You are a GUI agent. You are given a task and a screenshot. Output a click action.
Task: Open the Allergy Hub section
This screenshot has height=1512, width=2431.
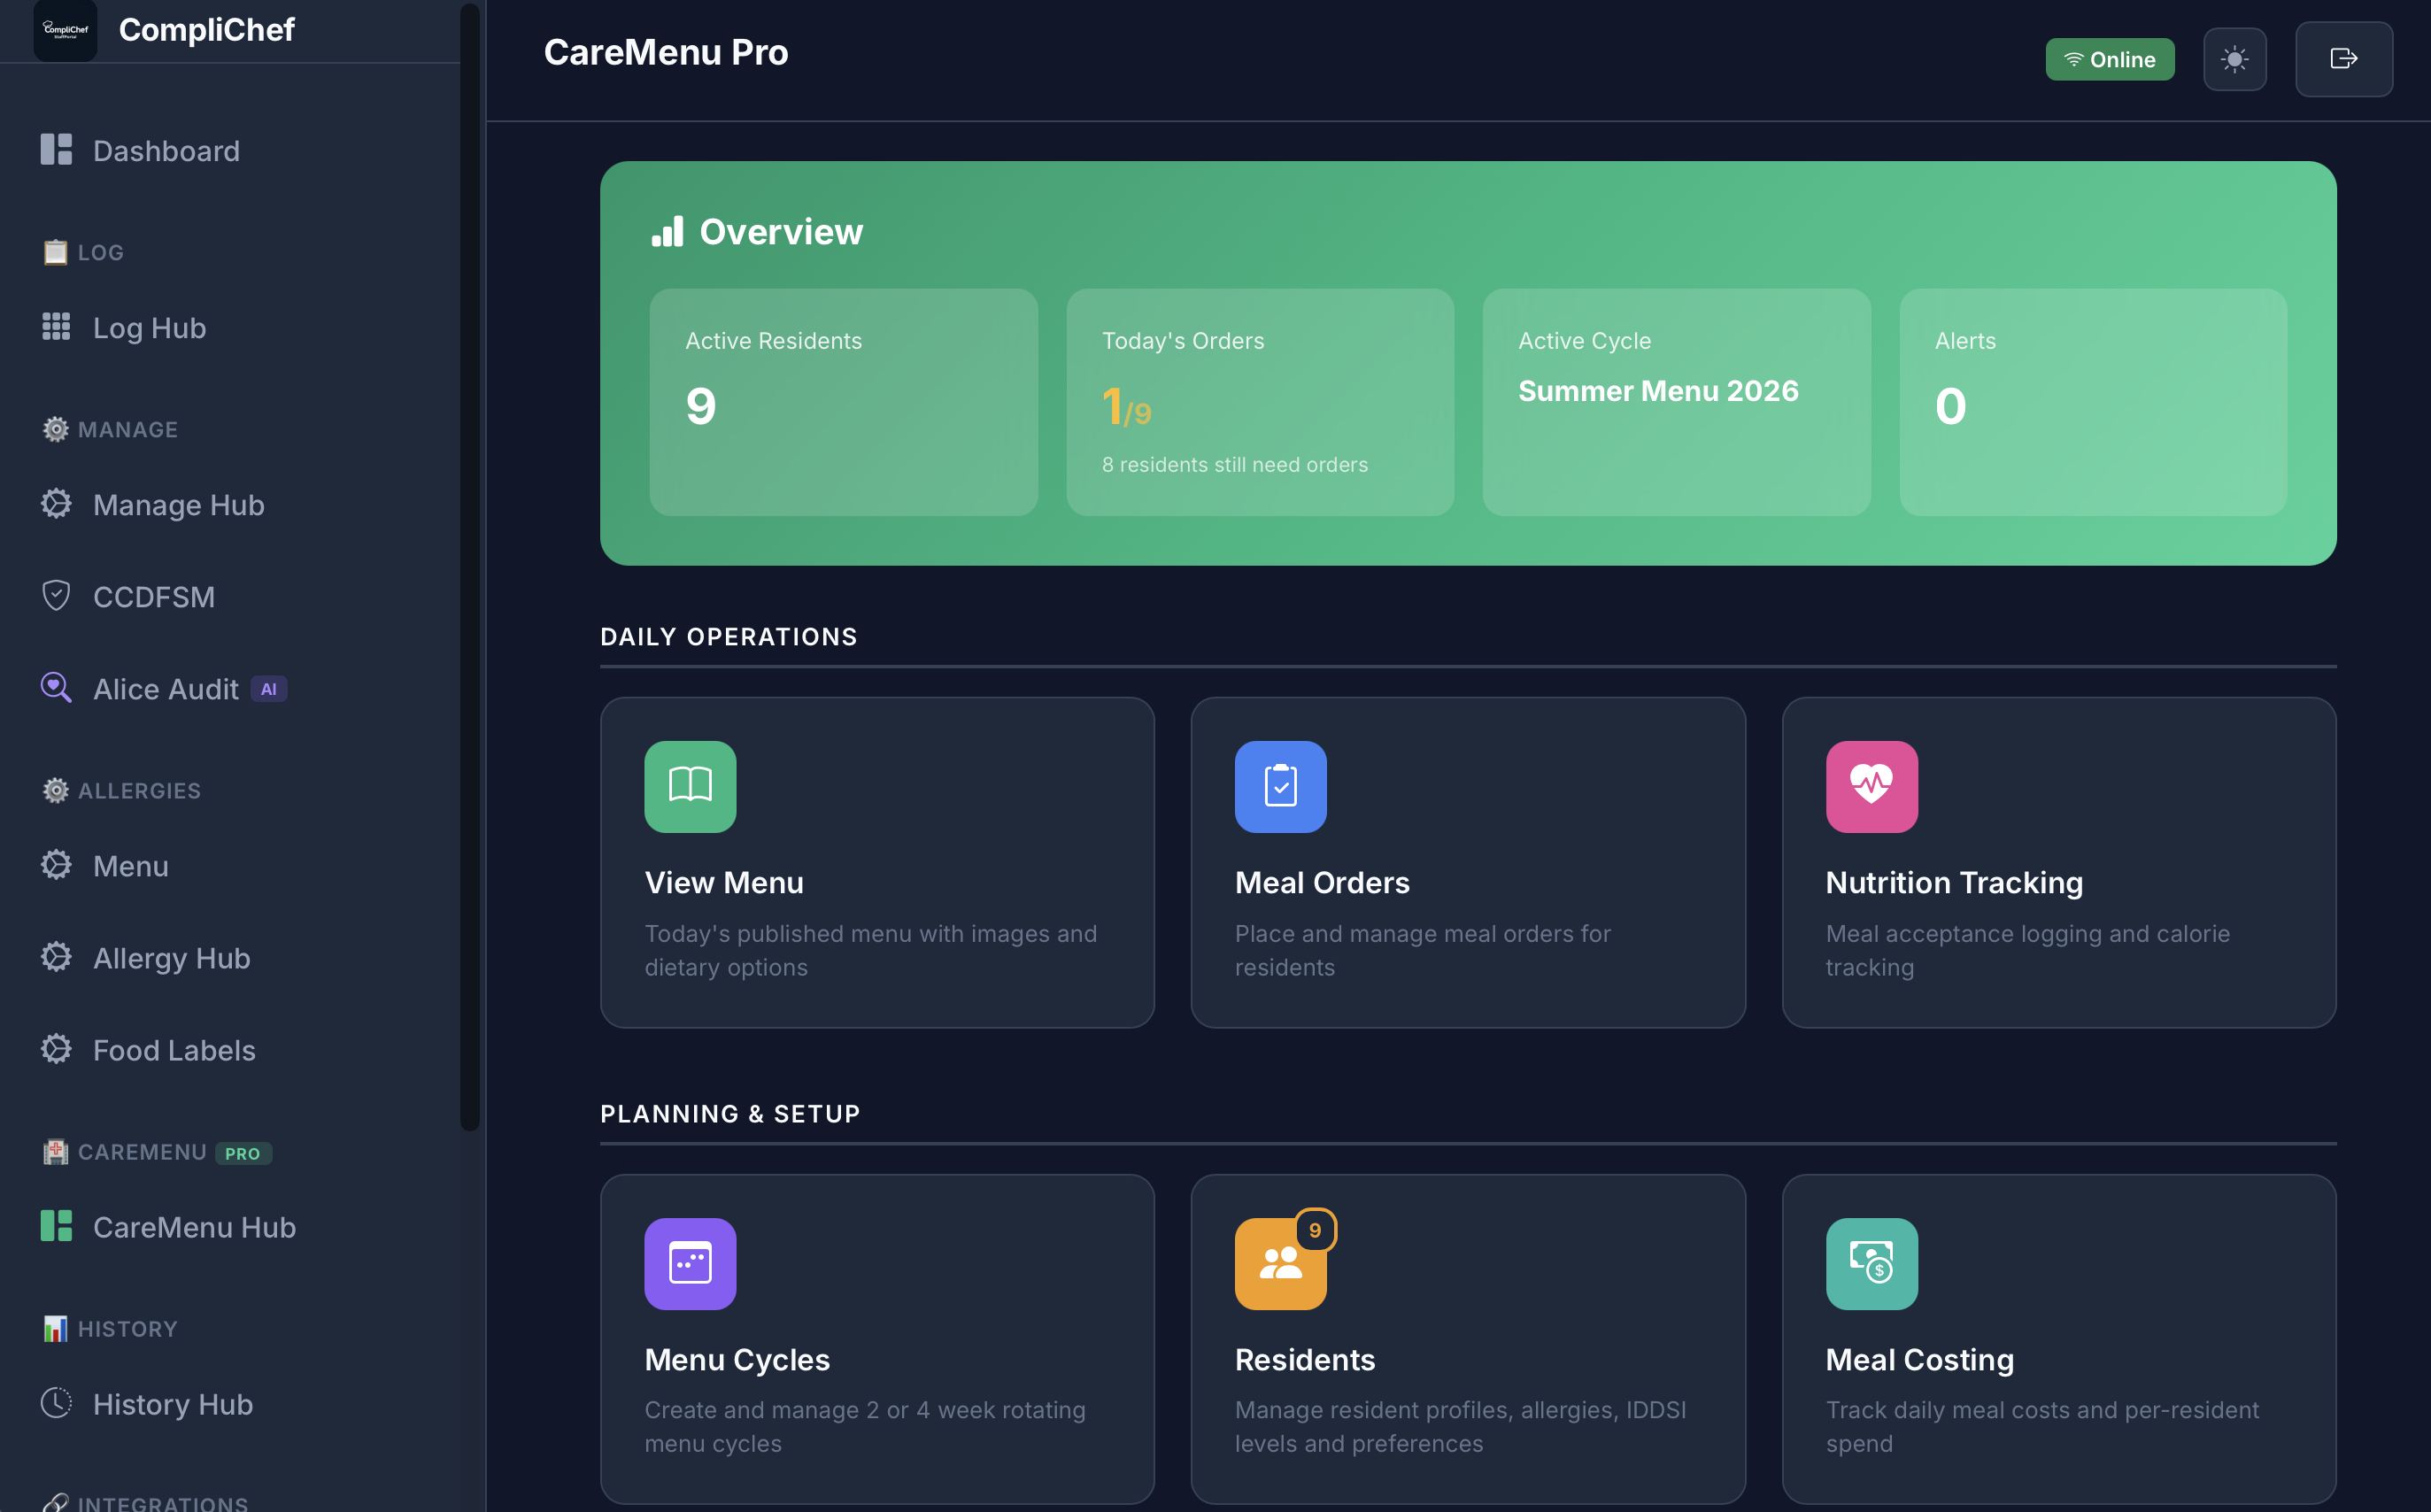(171, 957)
